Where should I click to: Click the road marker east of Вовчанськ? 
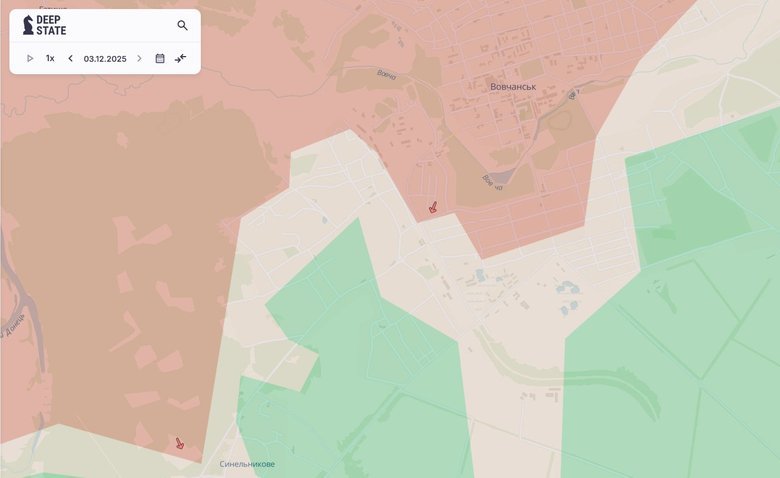coord(573,95)
